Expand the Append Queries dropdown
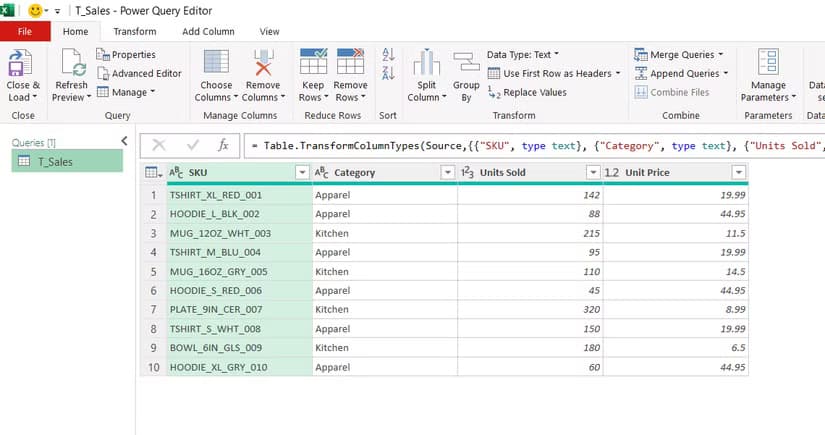 726,74
